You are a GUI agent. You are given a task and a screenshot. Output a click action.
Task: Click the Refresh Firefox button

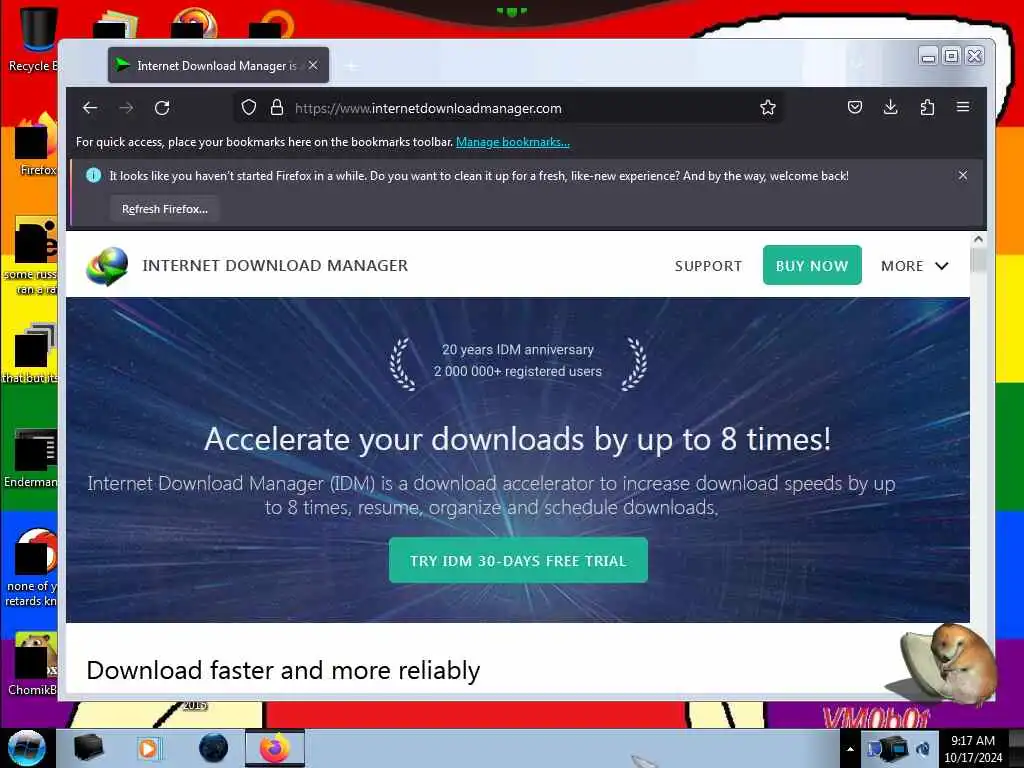coord(165,209)
